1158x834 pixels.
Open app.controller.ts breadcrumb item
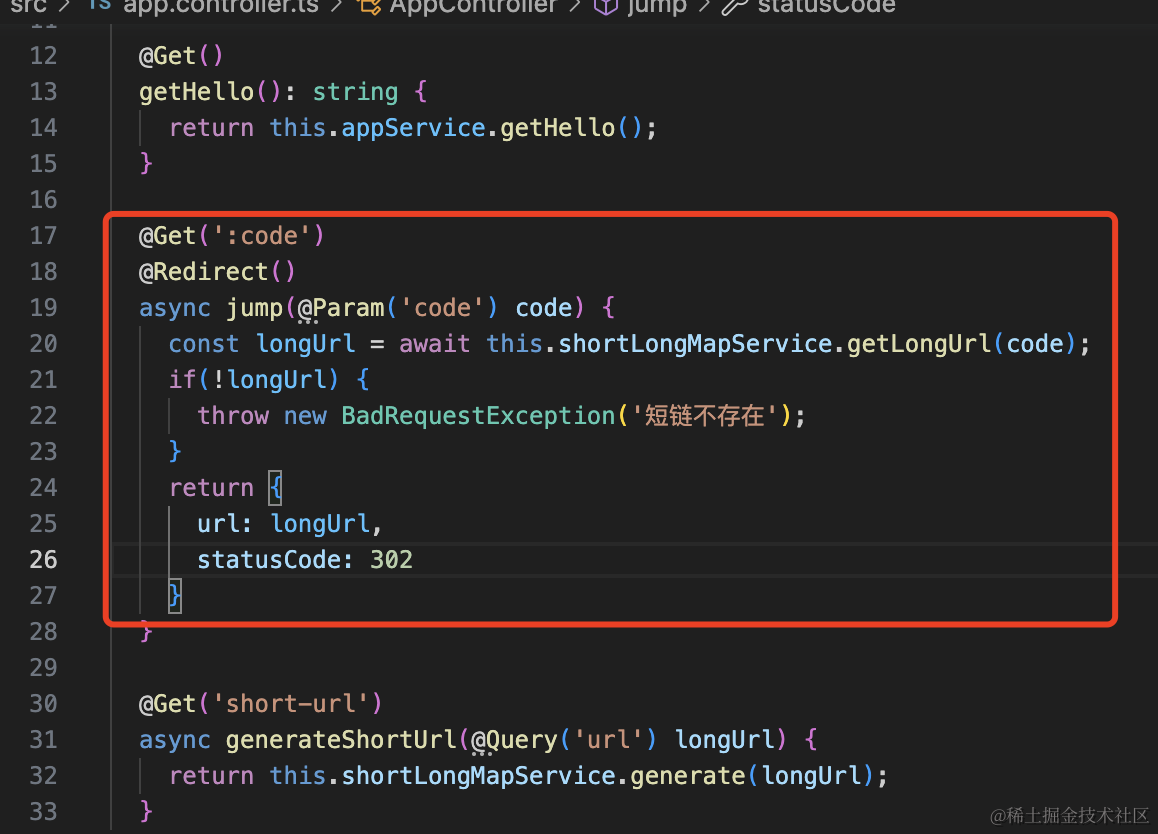tap(221, 6)
